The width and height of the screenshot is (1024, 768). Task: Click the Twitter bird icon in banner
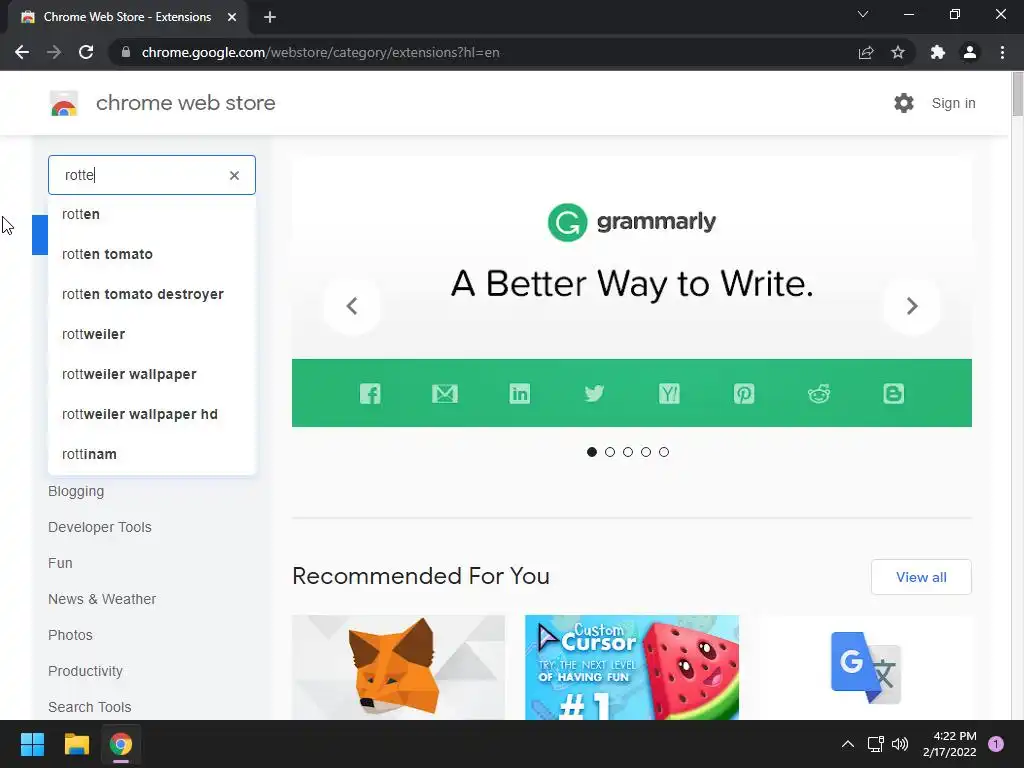pos(594,393)
